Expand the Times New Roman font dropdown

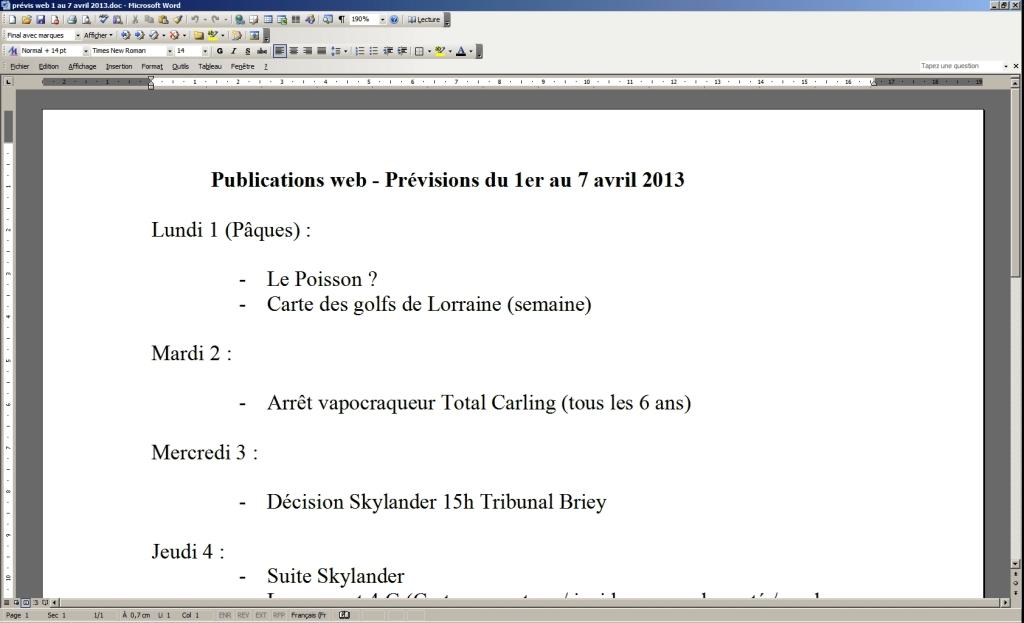tap(169, 51)
